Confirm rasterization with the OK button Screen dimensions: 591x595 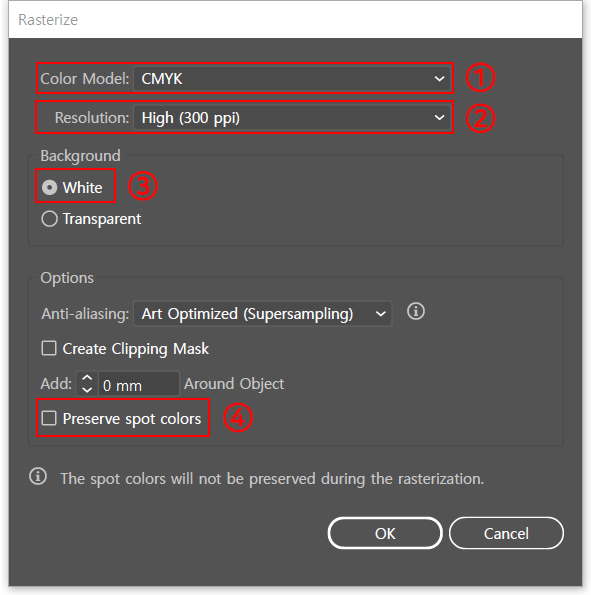(x=385, y=533)
